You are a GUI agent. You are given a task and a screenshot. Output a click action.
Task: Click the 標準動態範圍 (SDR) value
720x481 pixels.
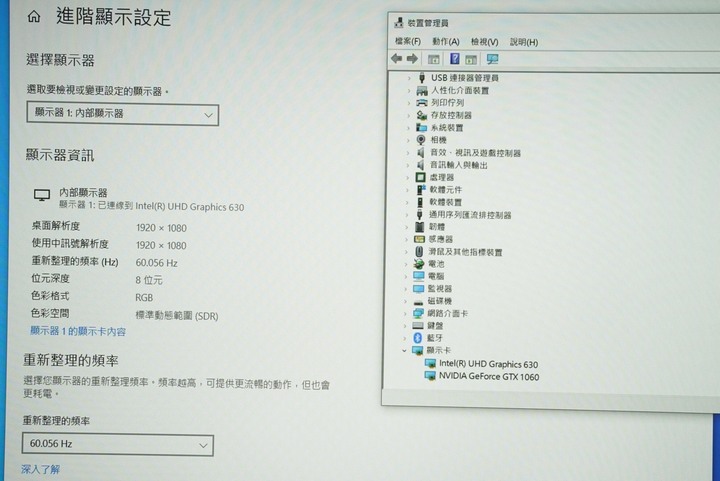tap(177, 316)
